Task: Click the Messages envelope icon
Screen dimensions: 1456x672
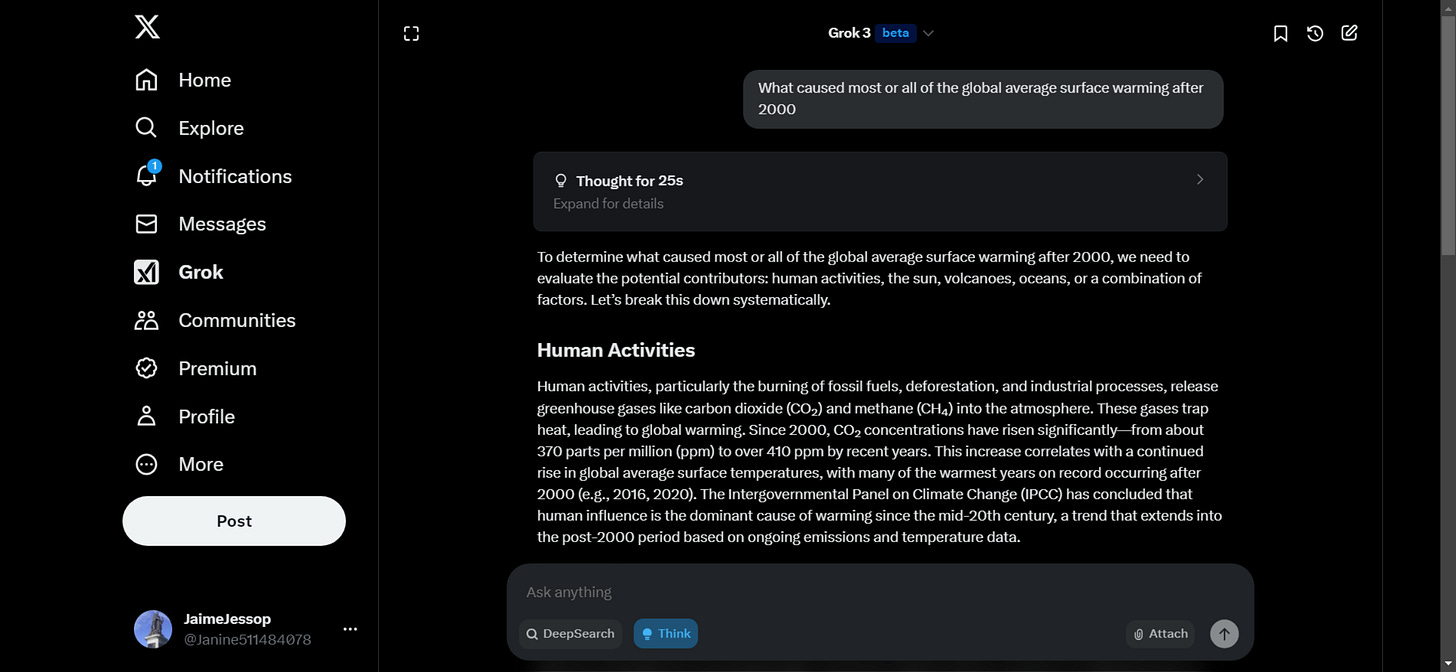Action: click(146, 224)
